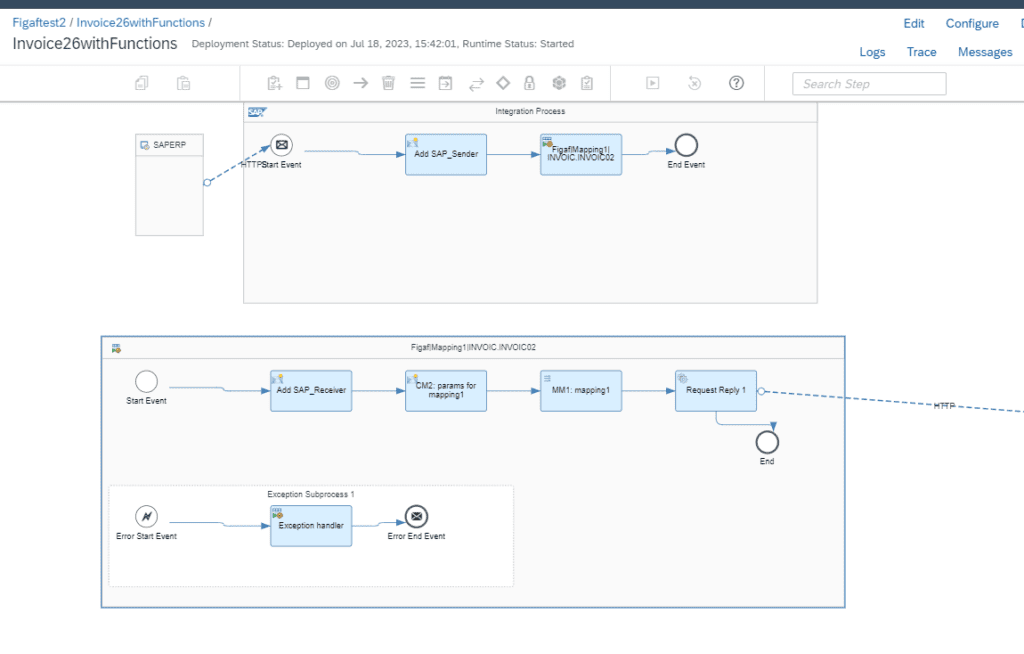
Task: Open the Persistence cube icon
Action: [559, 83]
